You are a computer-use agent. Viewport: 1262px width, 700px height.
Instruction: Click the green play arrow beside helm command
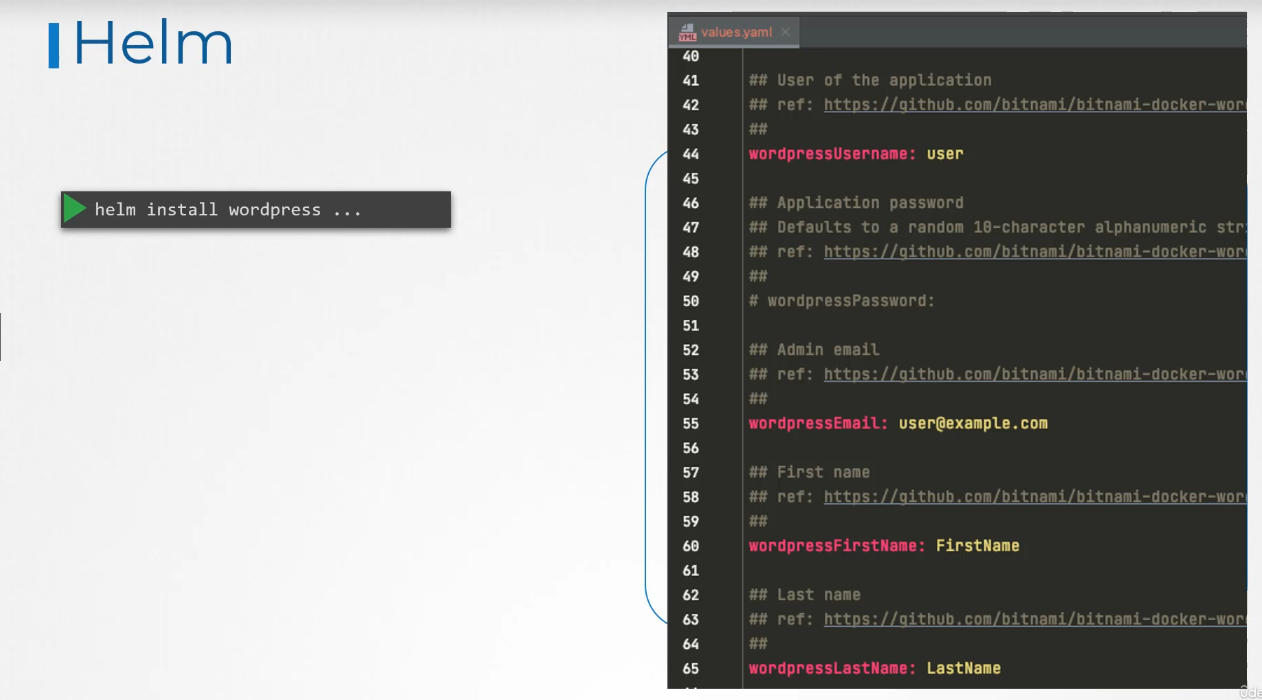[x=75, y=209]
